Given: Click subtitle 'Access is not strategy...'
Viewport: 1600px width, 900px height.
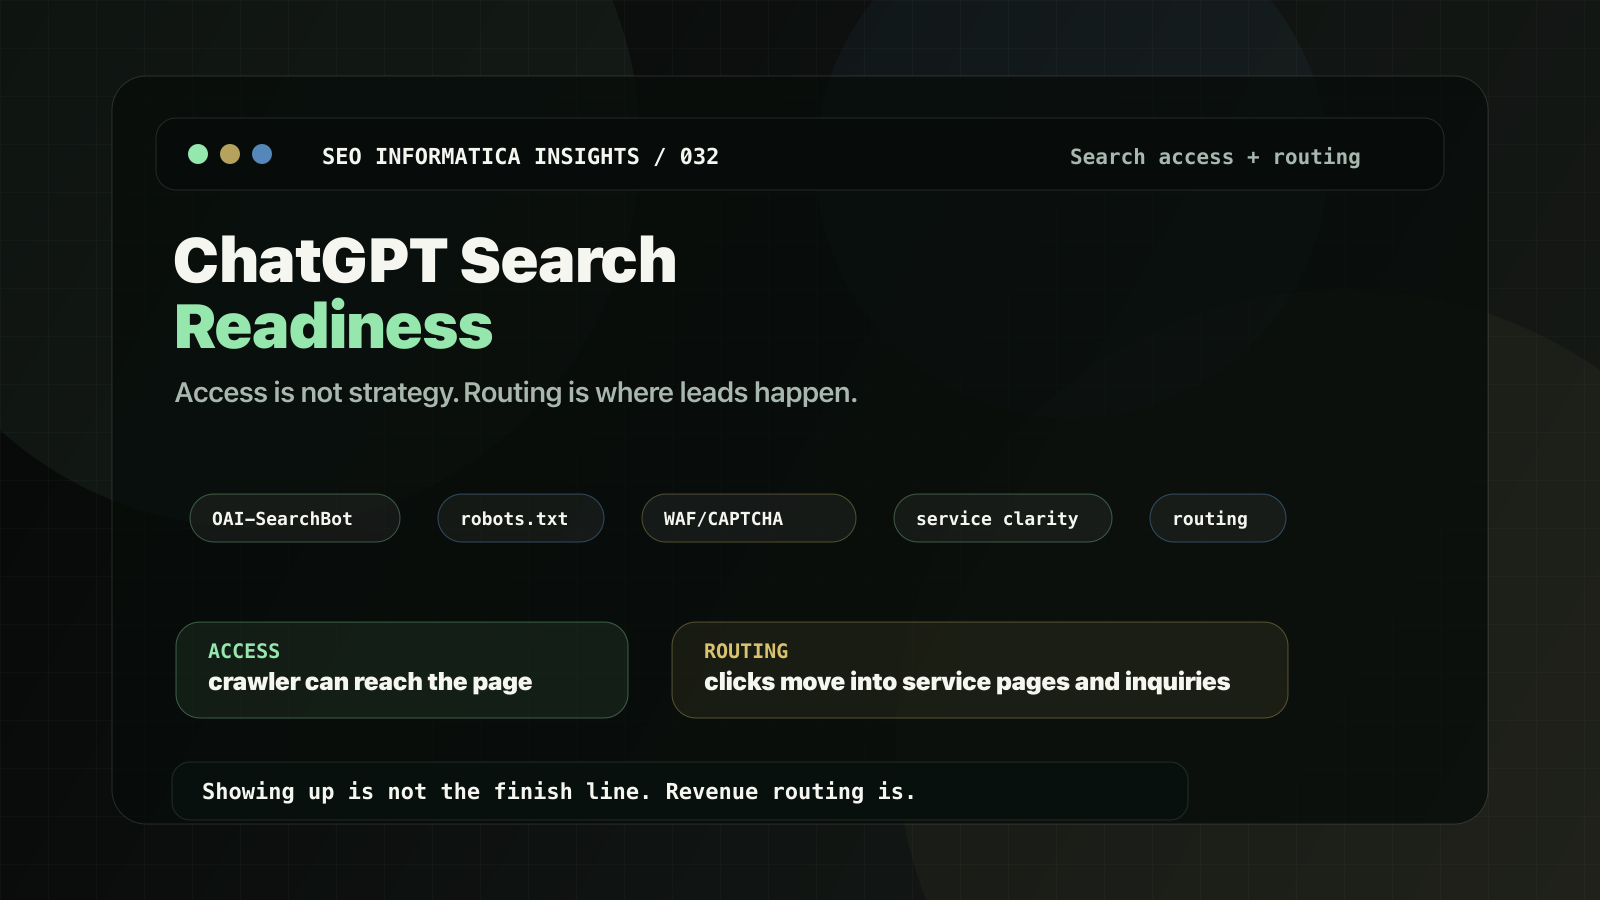Looking at the screenshot, I should (x=516, y=393).
